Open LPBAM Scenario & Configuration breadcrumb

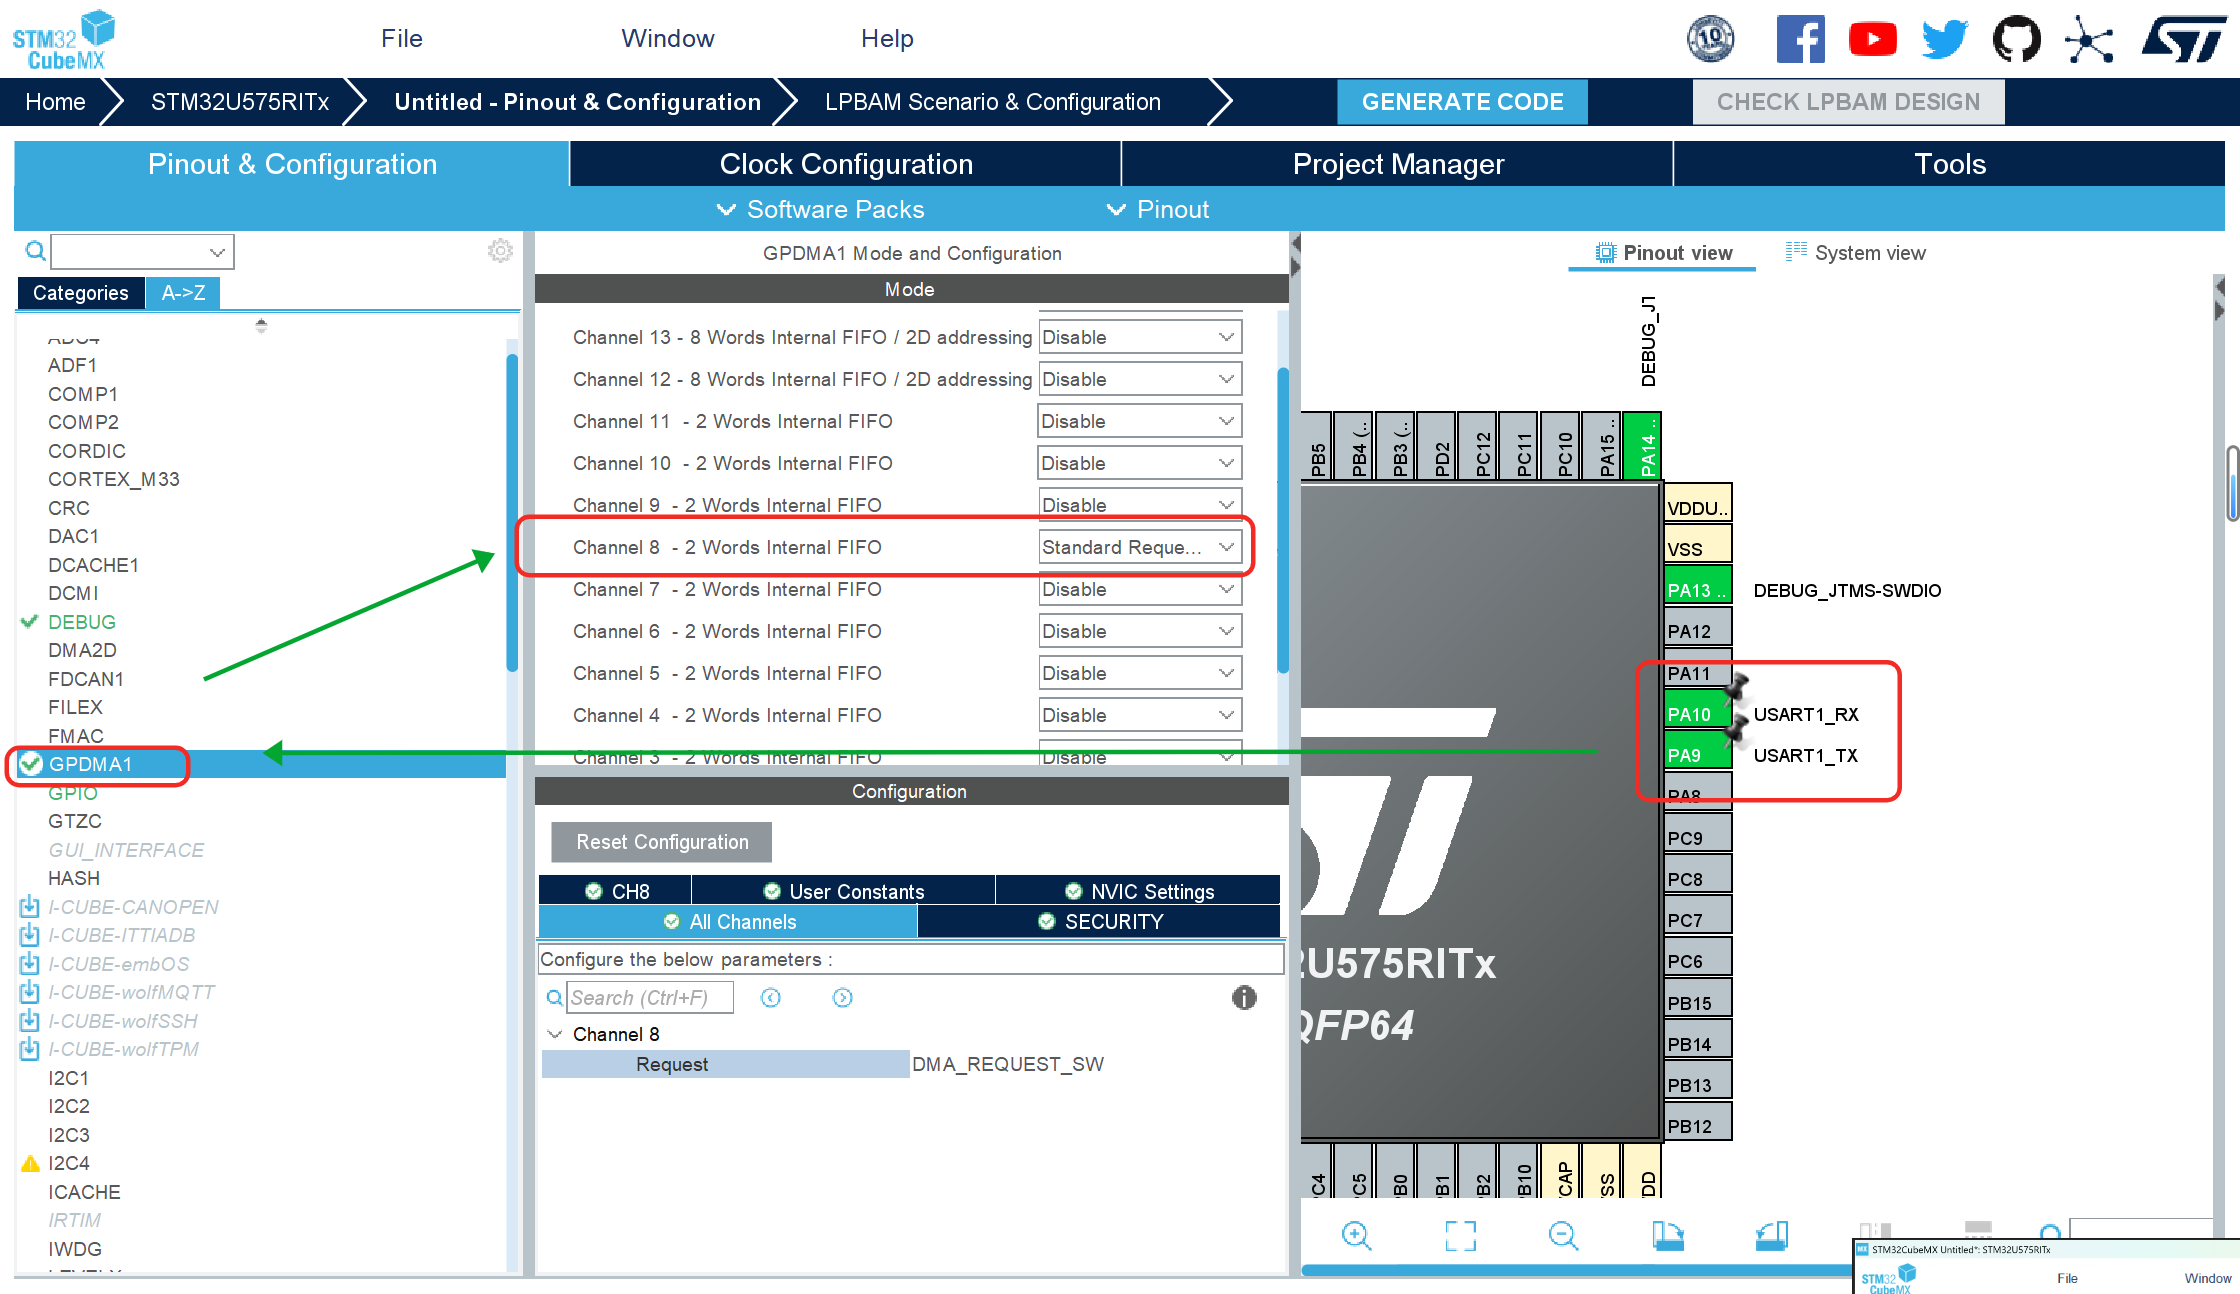tap(992, 102)
